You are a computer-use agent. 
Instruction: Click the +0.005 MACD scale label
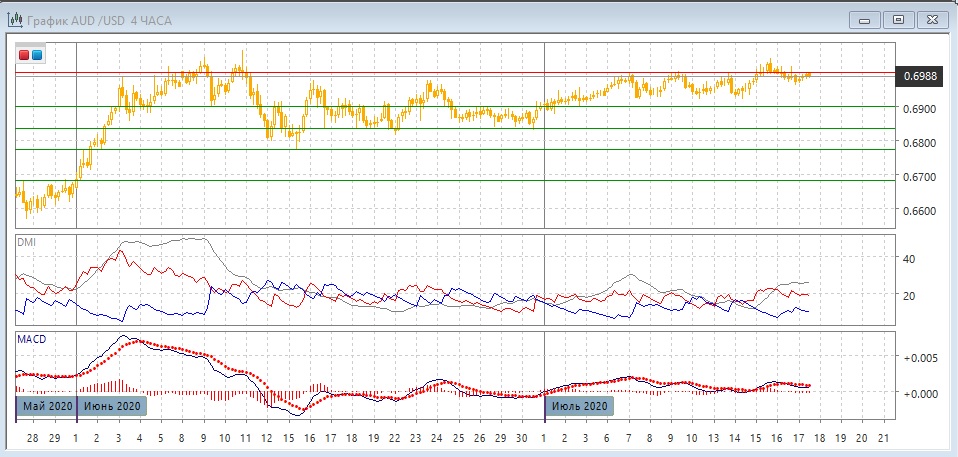[919, 358]
